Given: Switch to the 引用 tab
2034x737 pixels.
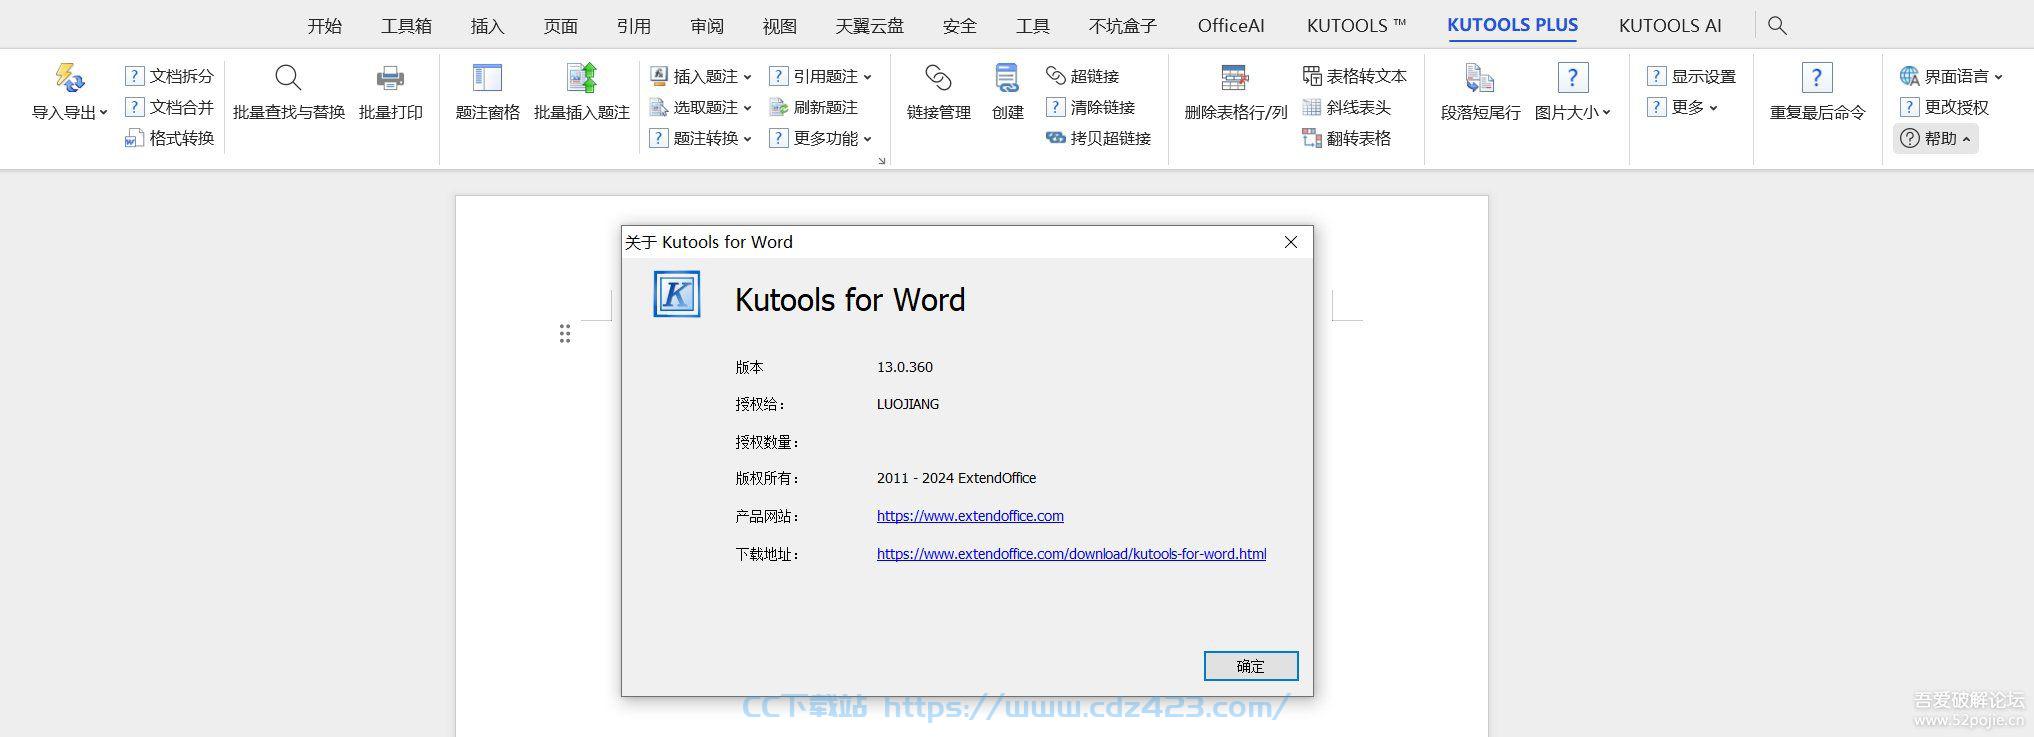Looking at the screenshot, I should (x=634, y=26).
